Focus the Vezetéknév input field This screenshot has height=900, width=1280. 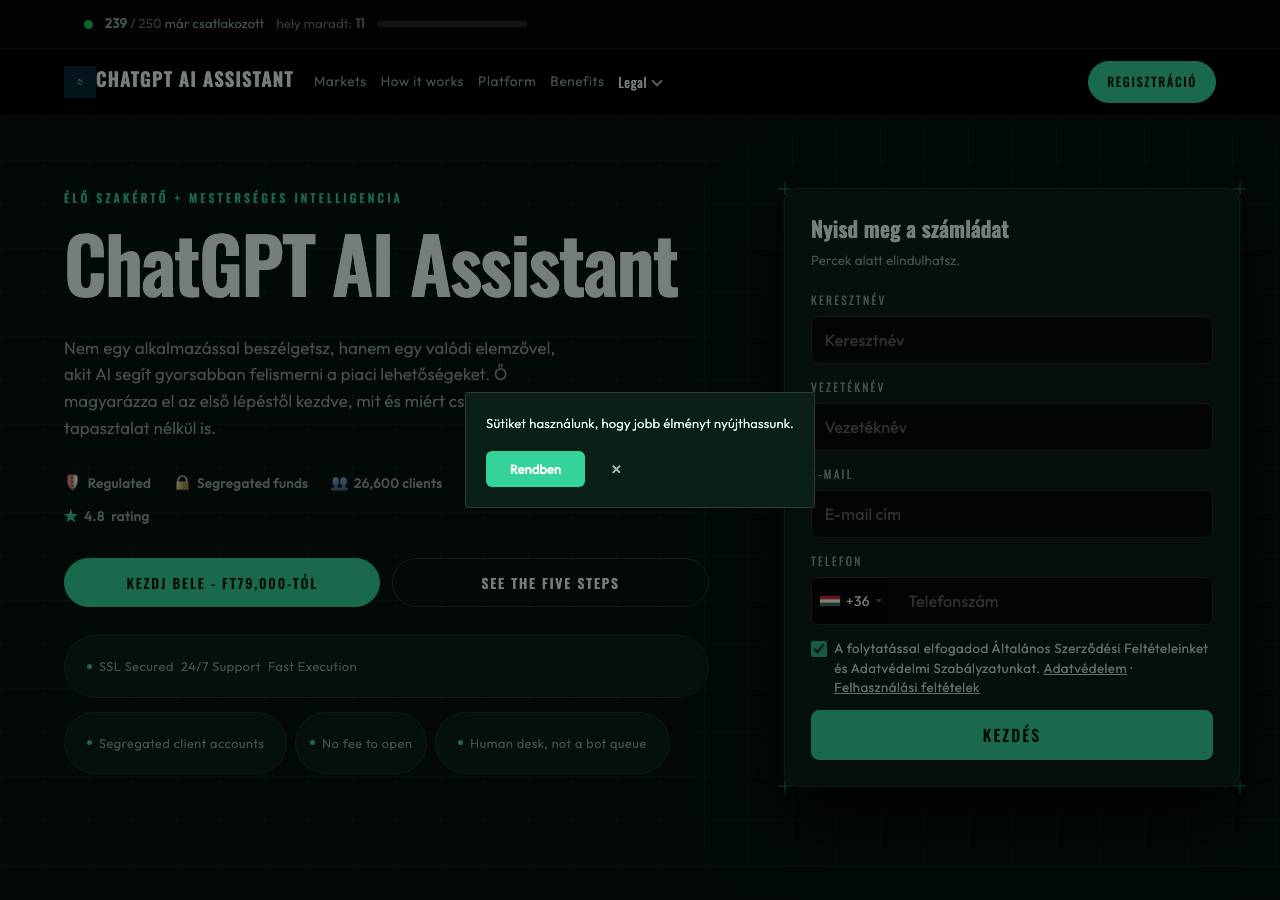click(x=1012, y=427)
